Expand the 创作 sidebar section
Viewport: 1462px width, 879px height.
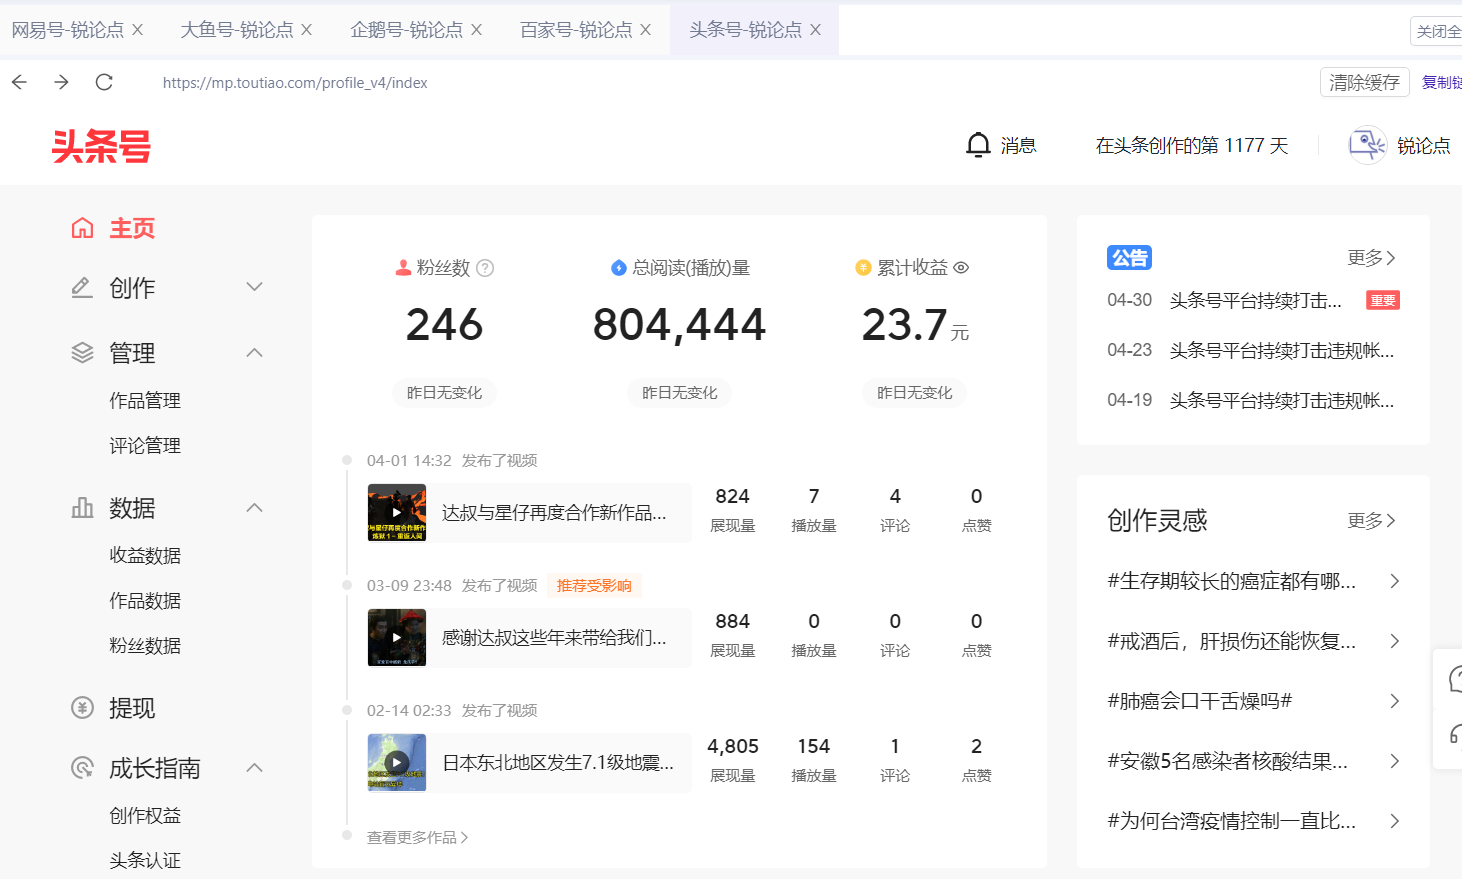[254, 288]
